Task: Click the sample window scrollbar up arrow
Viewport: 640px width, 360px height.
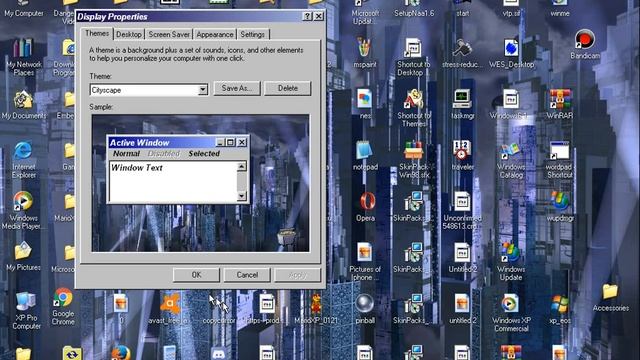Action: [x=242, y=166]
